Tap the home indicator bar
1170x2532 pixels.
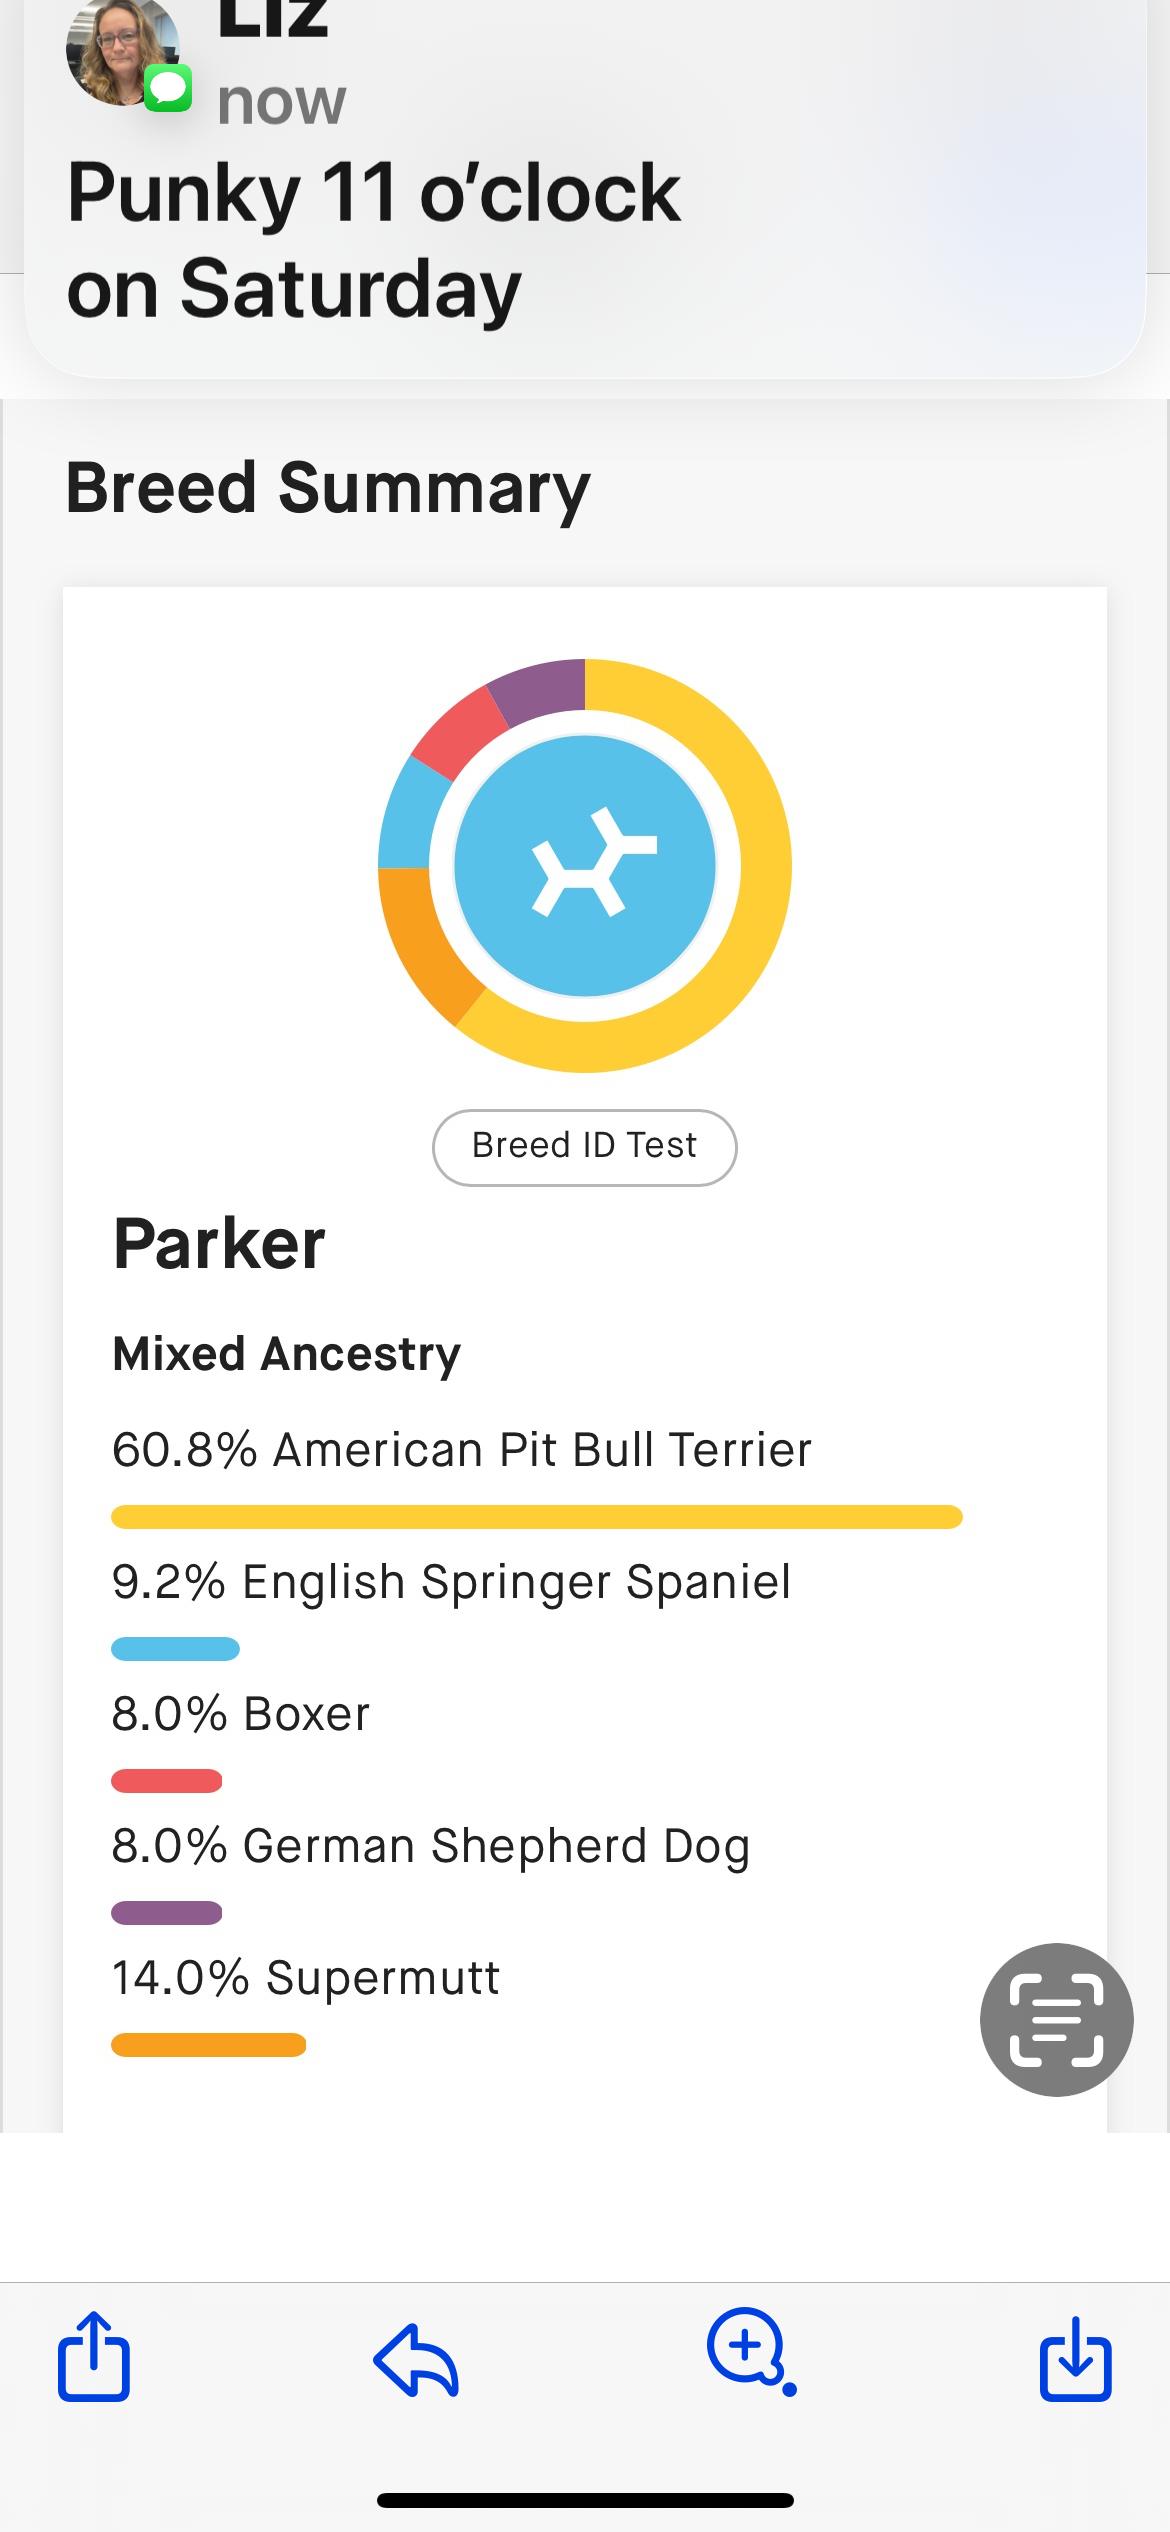click(585, 2500)
